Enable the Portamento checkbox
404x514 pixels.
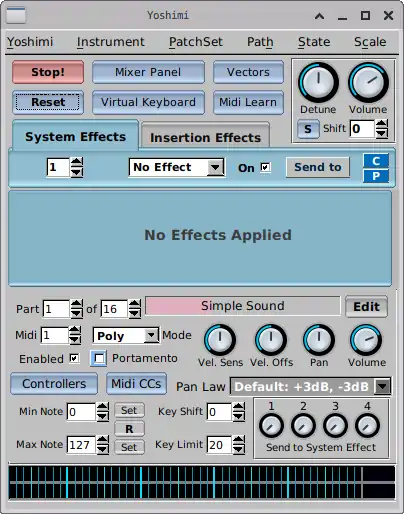[99, 358]
